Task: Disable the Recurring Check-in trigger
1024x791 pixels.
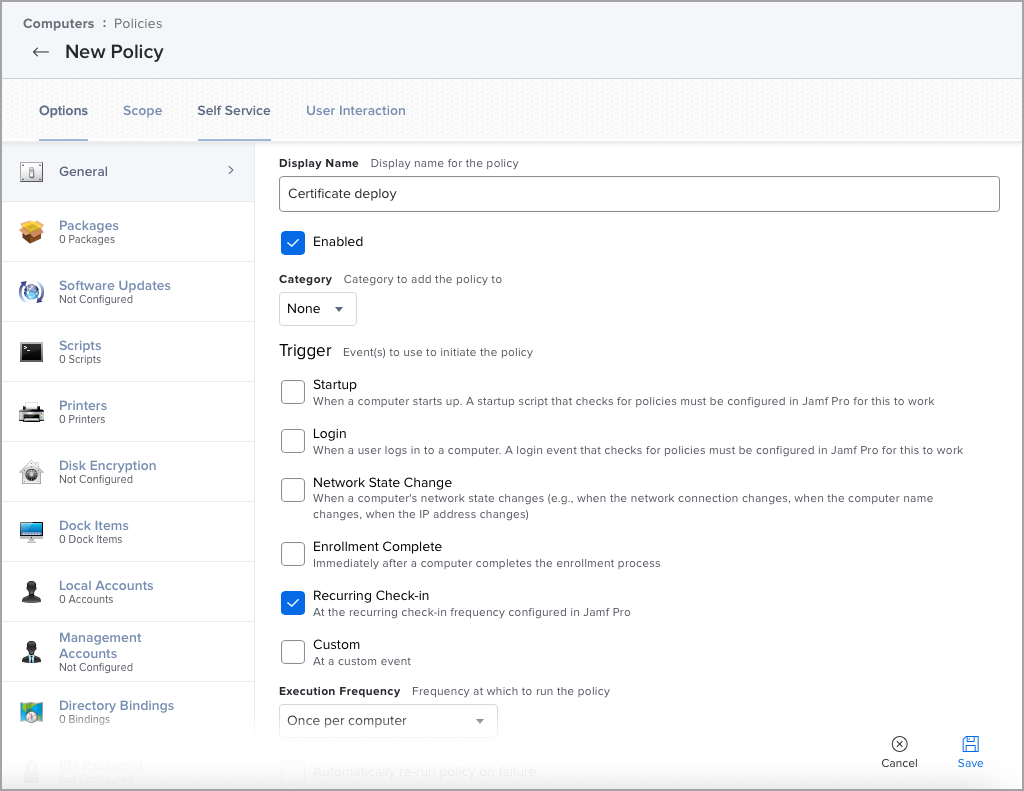Action: coord(293,603)
